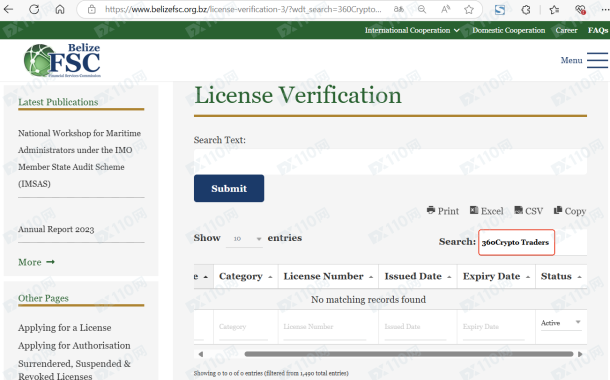This screenshot has width=610, height=380.
Task: Click the table horizontal scrollbar thumb
Action: (x=409, y=354)
